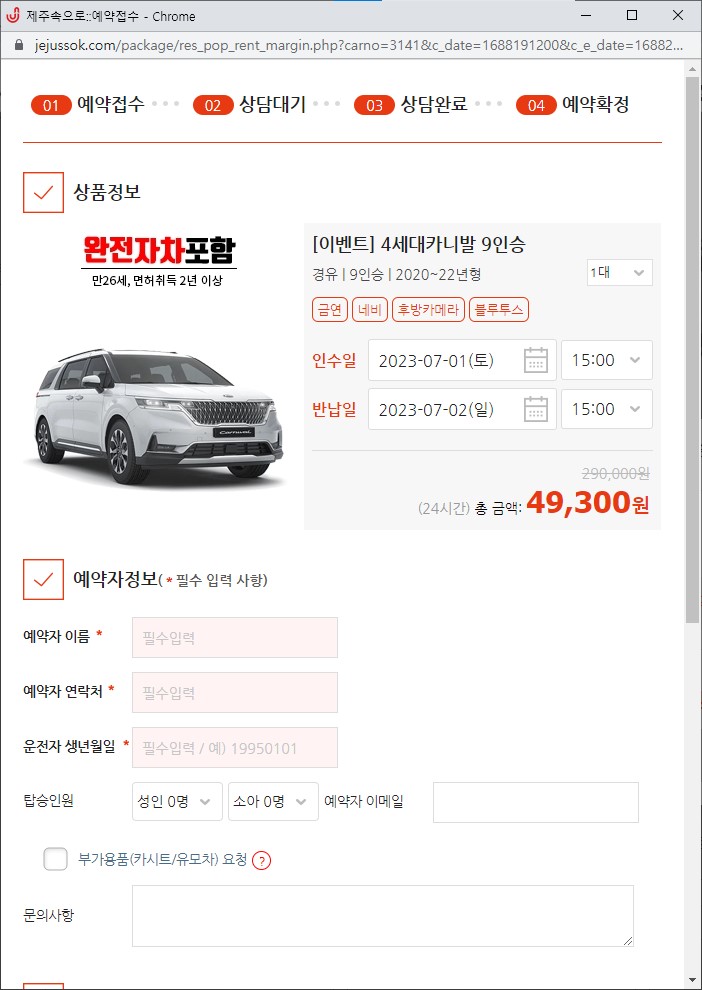Screen dimensions: 702x990
Task: Expand the 소아 0명 passenger dropdown
Action: tap(273, 801)
